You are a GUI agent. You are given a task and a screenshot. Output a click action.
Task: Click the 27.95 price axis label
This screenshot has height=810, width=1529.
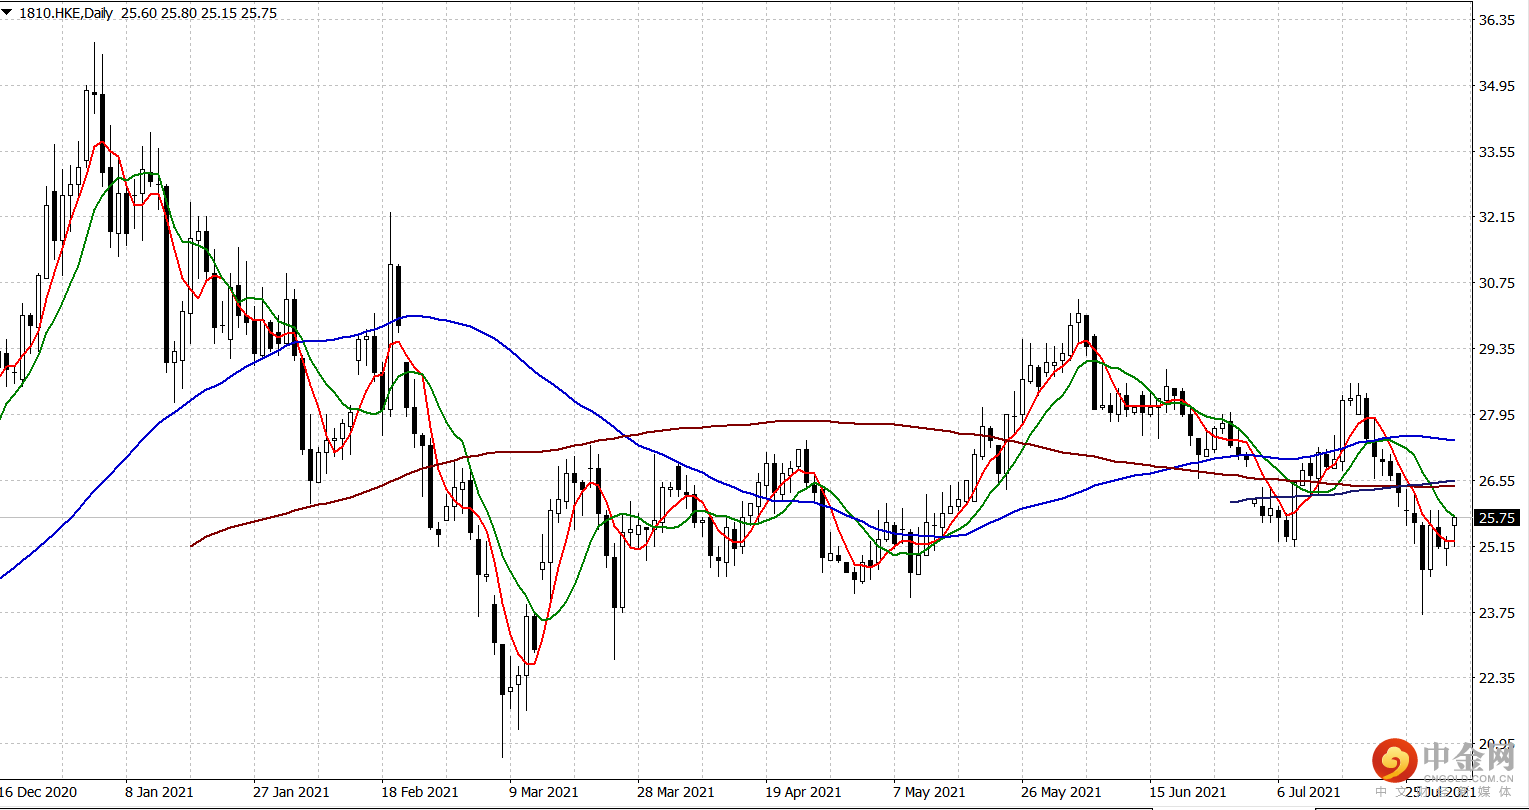1497,415
